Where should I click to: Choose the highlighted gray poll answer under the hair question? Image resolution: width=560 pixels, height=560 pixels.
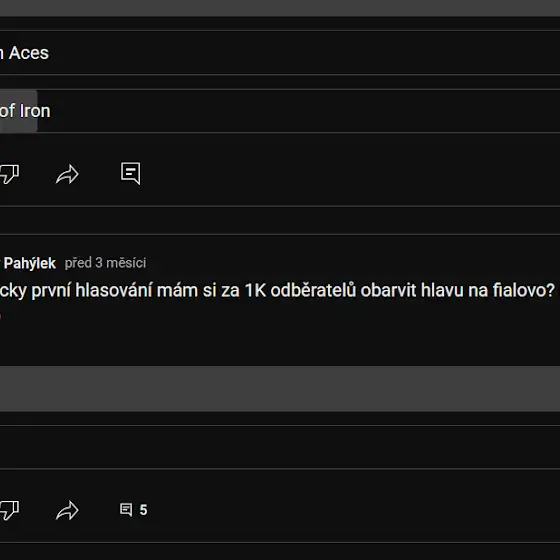click(280, 389)
